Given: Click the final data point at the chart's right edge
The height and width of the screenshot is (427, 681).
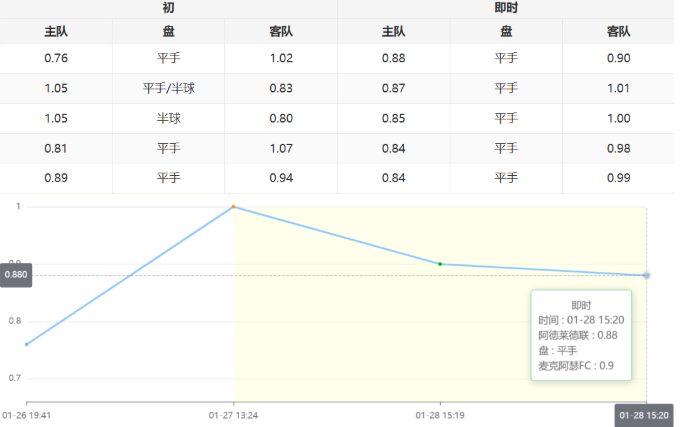Looking at the screenshot, I should click(x=646, y=275).
